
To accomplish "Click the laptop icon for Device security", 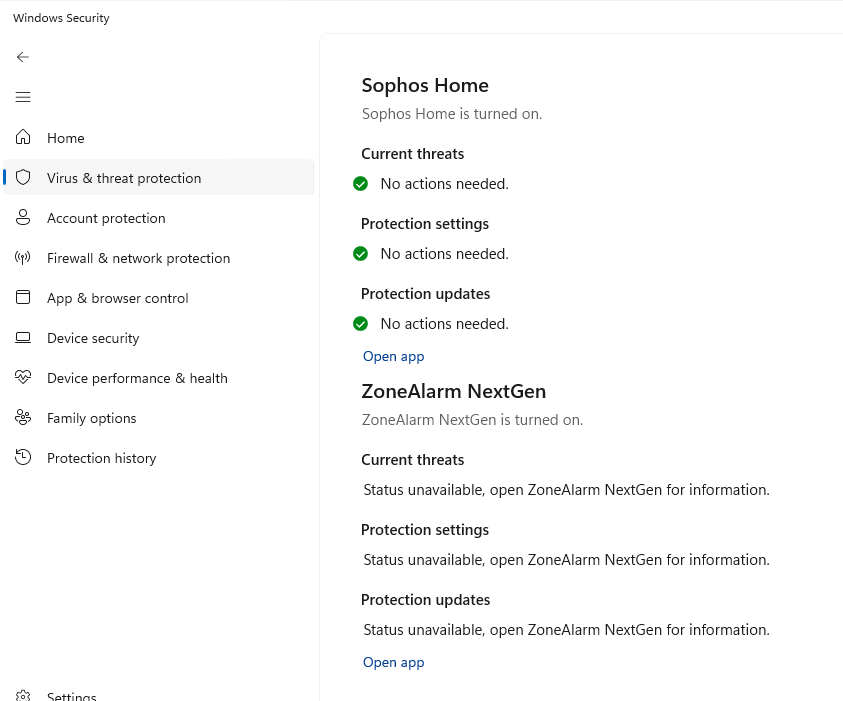I will tap(23, 338).
